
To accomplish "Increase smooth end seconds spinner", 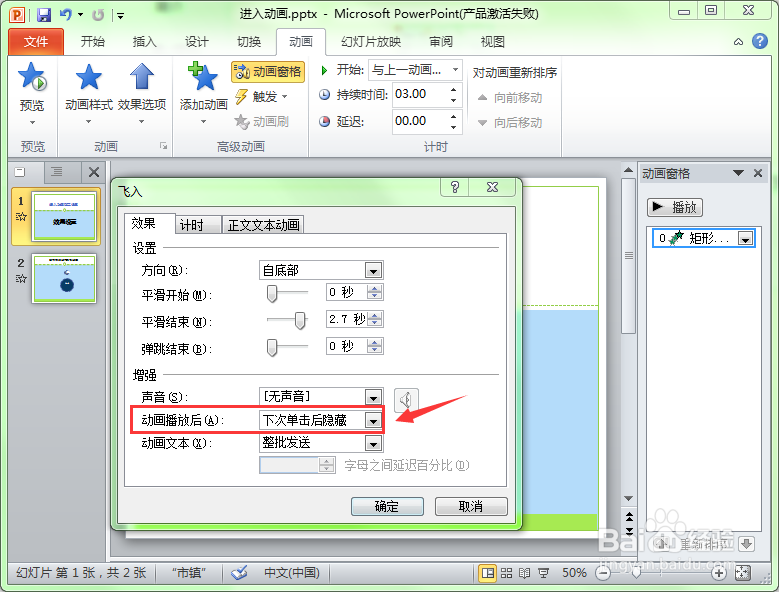I will [375, 315].
